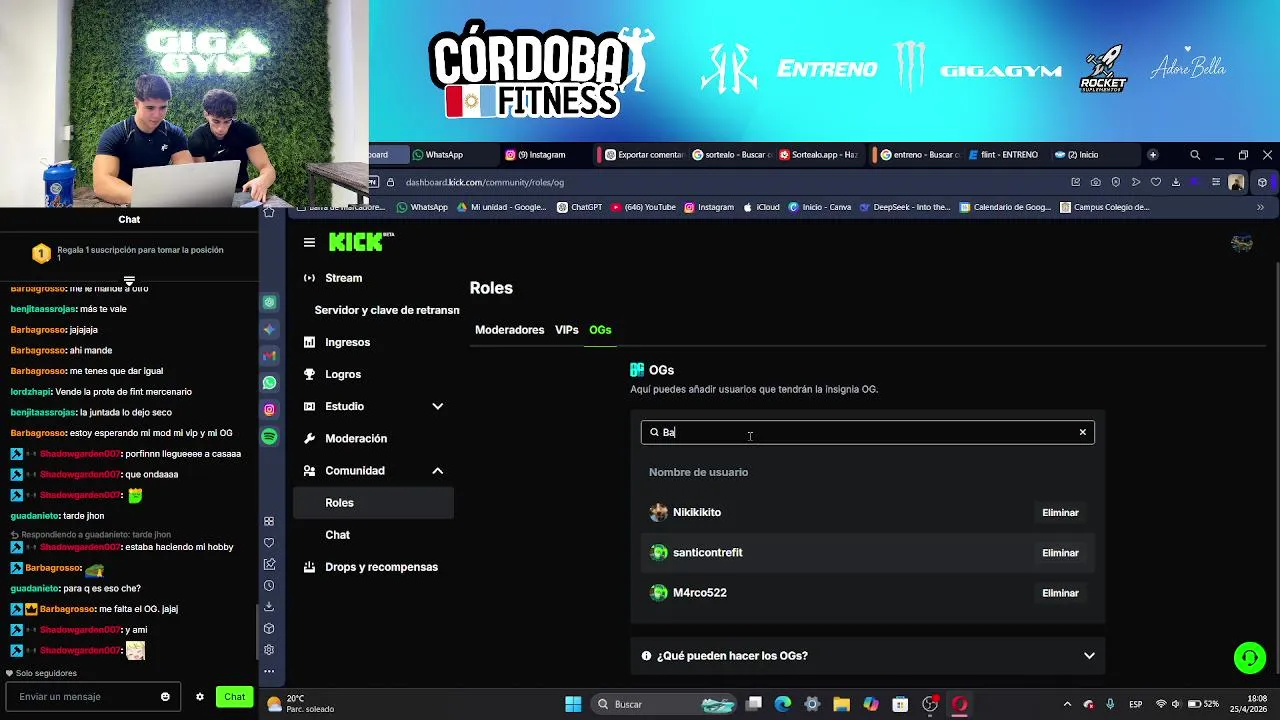The height and width of the screenshot is (720, 1280).
Task: Click the browser address bar URL
Action: [x=485, y=182]
